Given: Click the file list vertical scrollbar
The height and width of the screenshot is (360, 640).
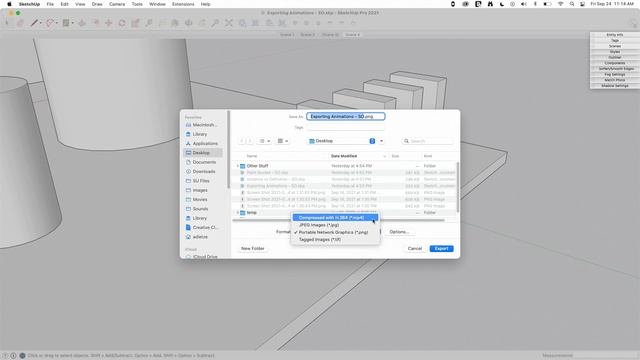Looking at the screenshot, I should pyautogui.click(x=458, y=187).
